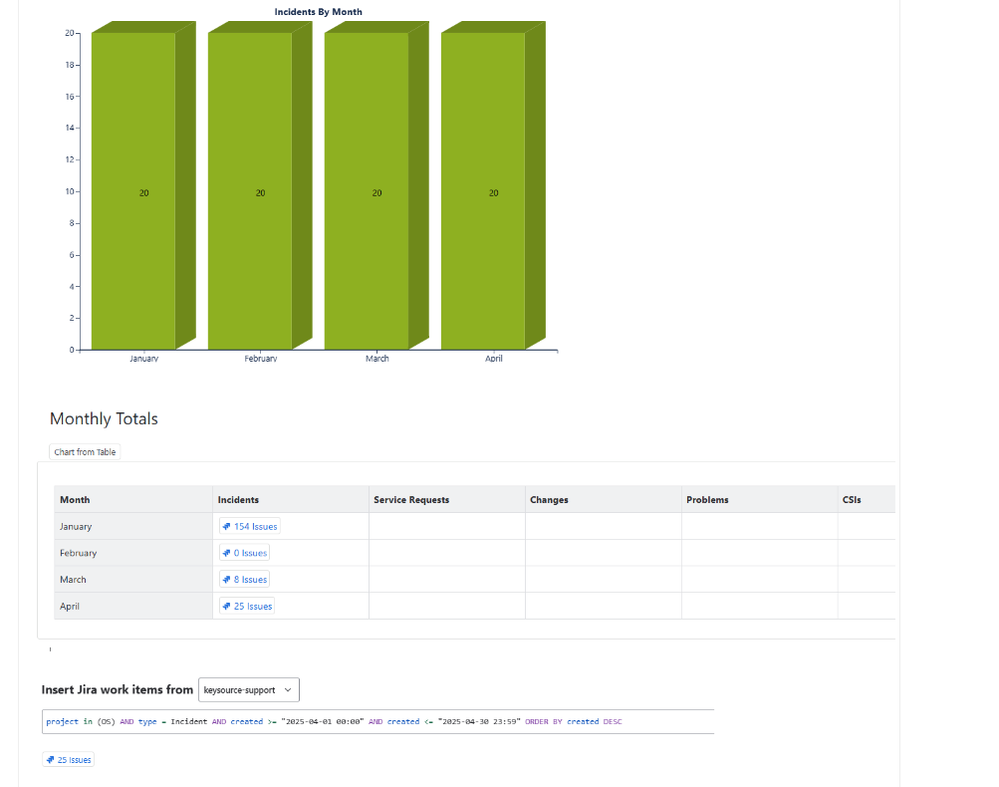Viewport: 999px width, 787px height.
Task: Click the February axis label under chart
Action: click(261, 358)
